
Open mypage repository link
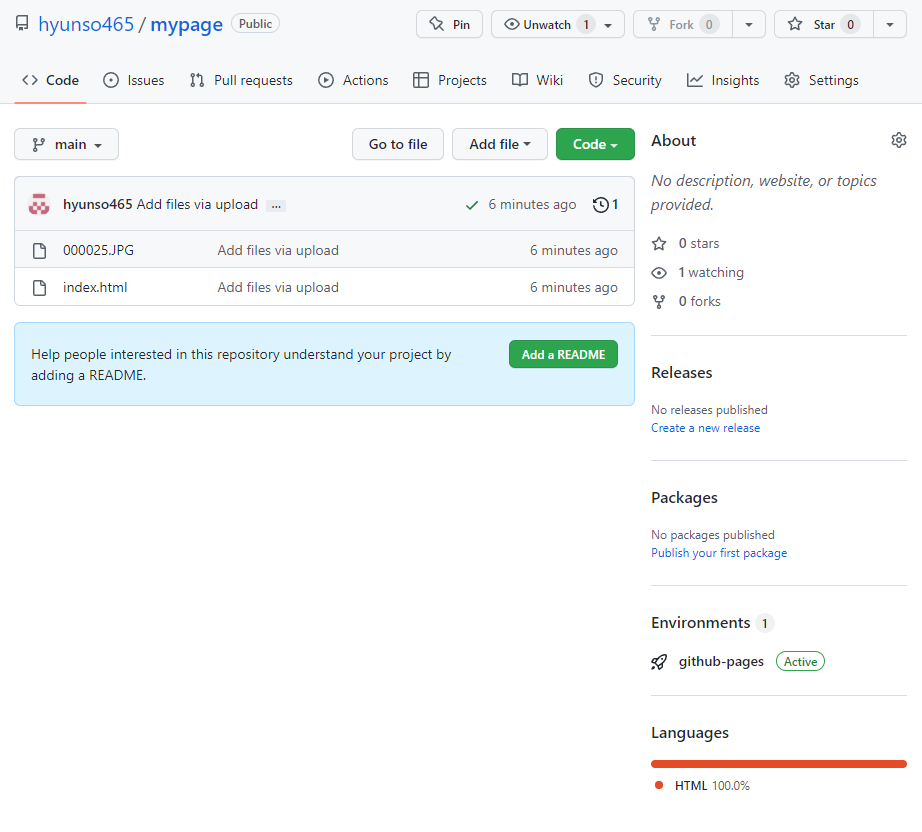(186, 25)
